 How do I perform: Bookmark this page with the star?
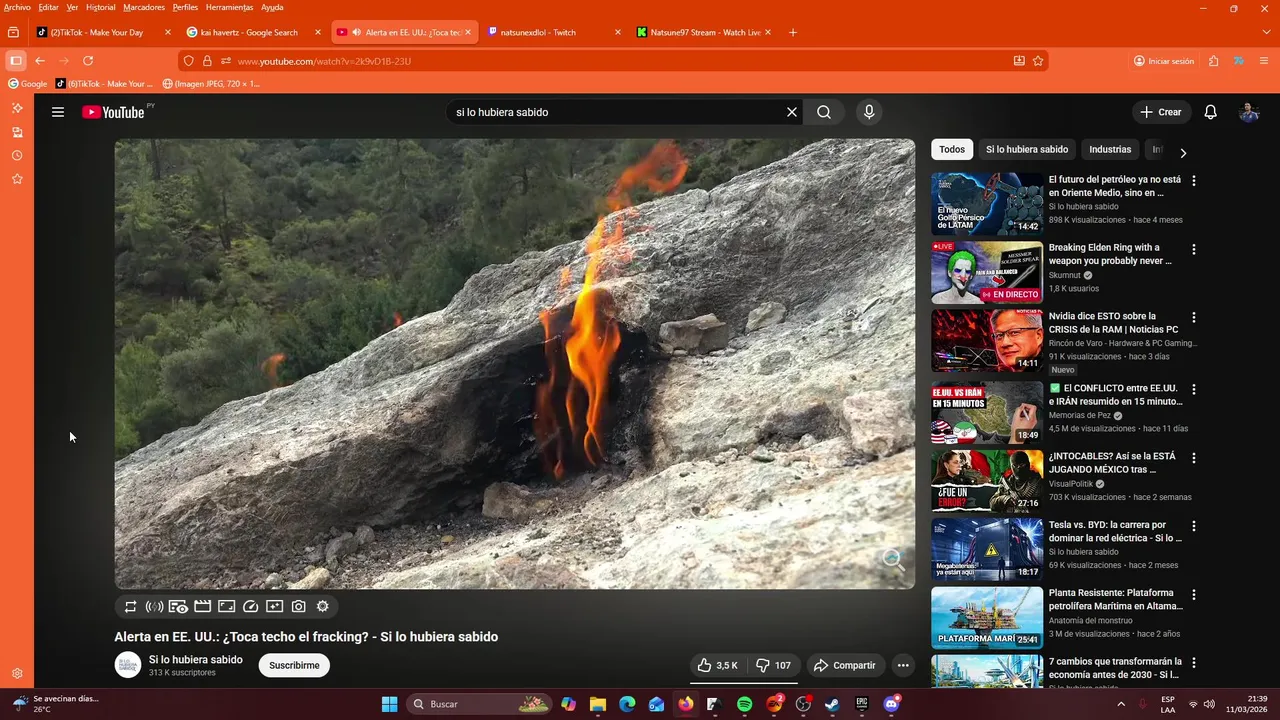tap(1038, 61)
